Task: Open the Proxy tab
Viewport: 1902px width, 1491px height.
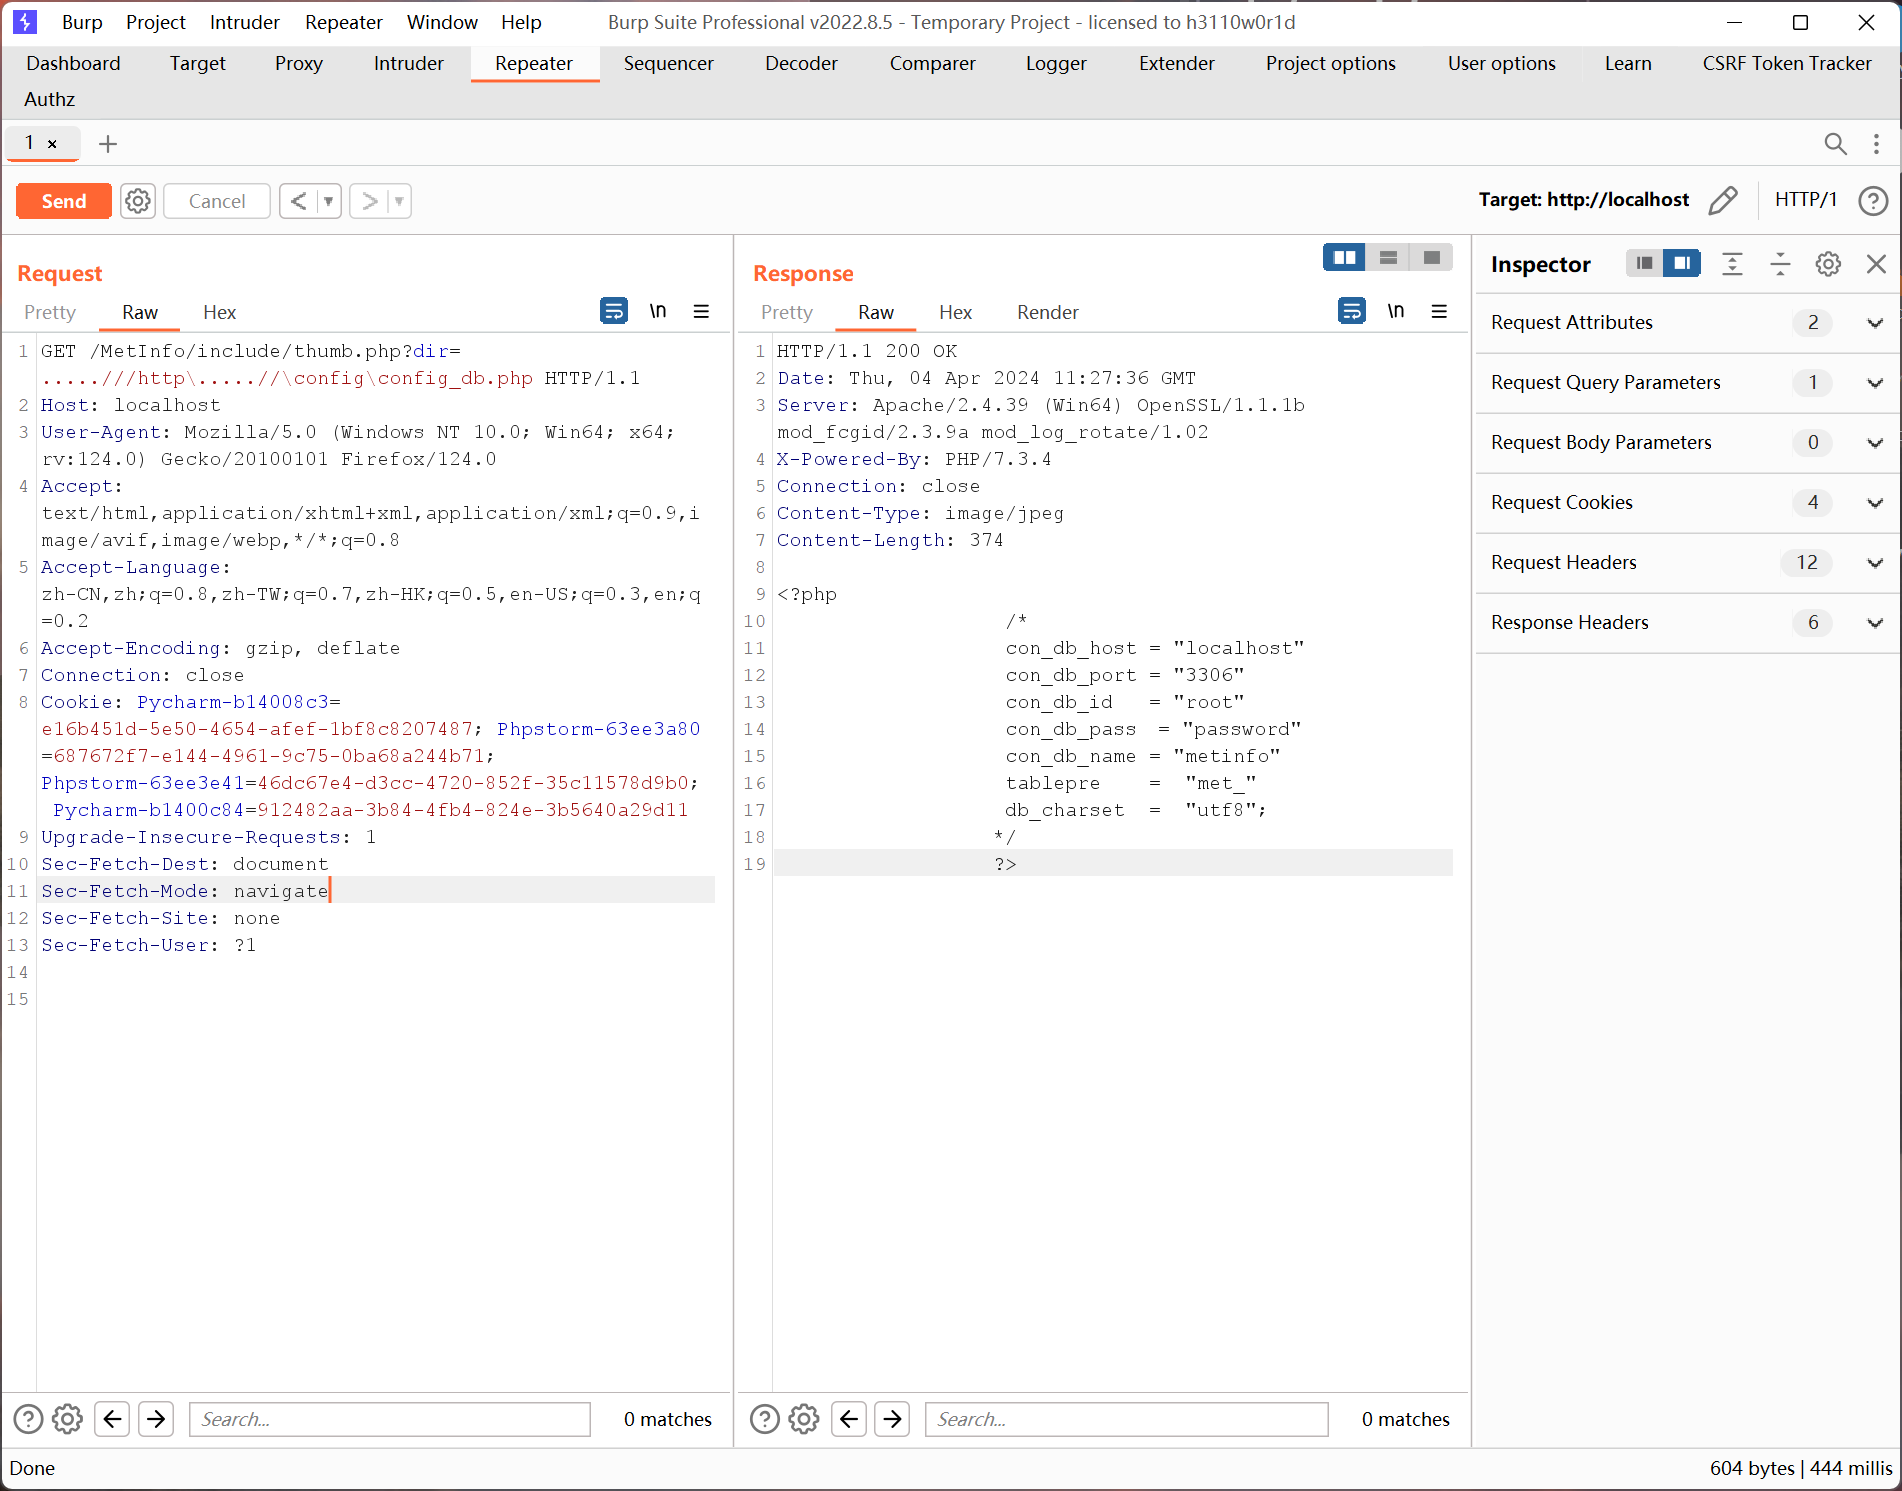Action: click(299, 63)
